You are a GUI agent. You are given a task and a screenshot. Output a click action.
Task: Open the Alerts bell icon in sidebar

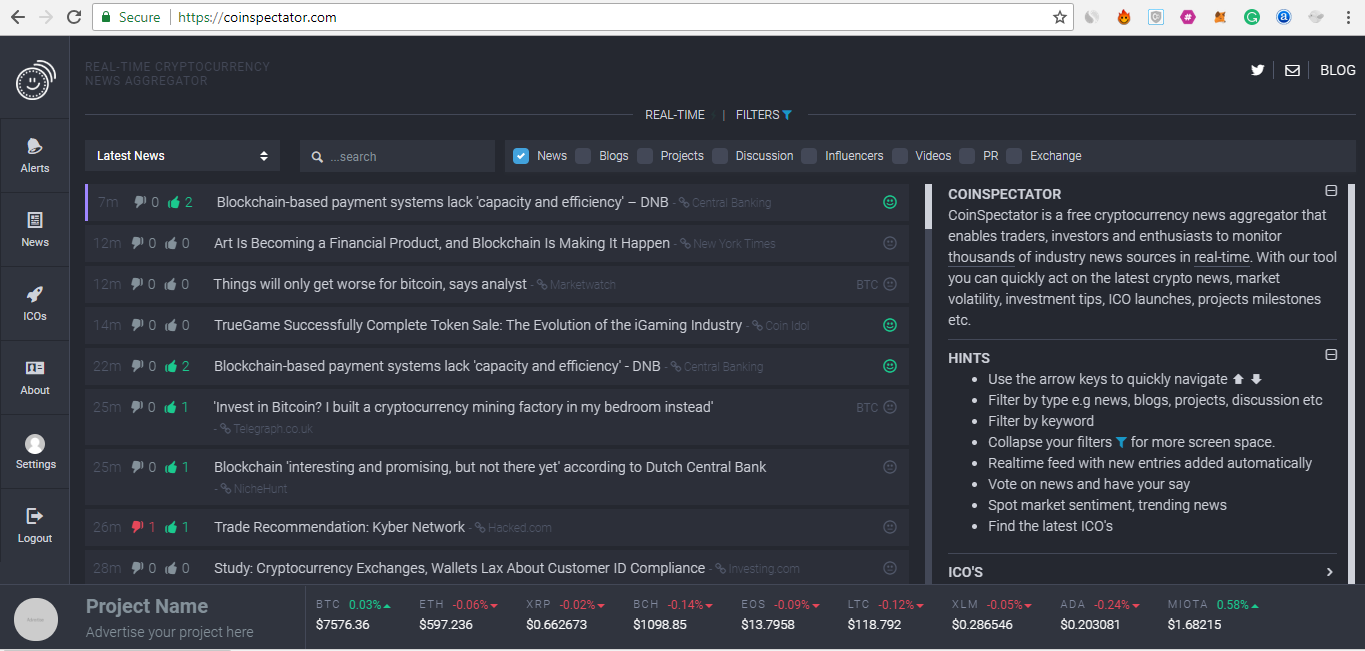point(35,148)
